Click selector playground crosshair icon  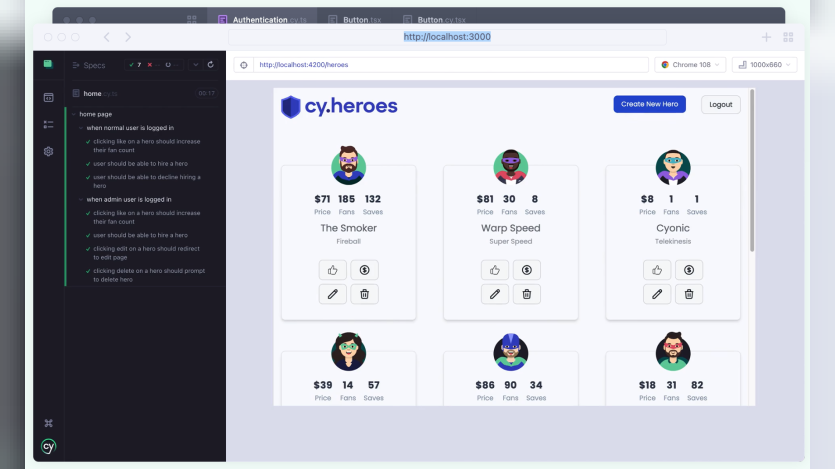click(x=244, y=65)
